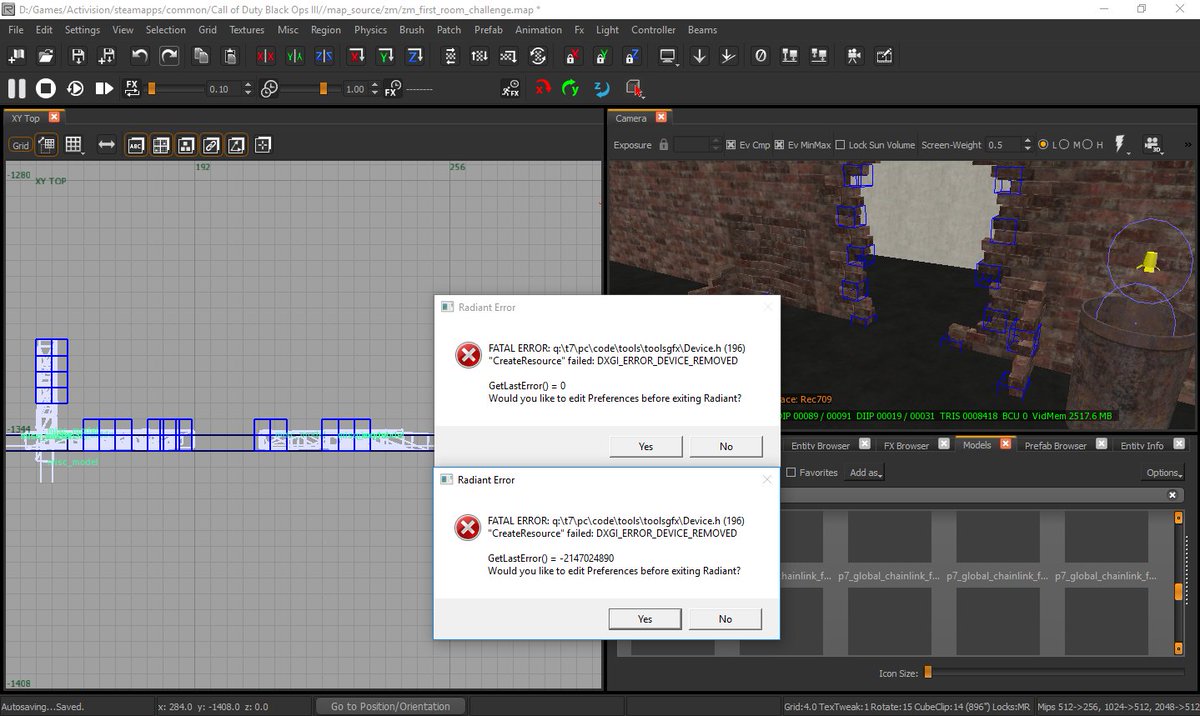The width and height of the screenshot is (1200, 716).
Task: Click No in the upper Radiant Error dialog
Action: [726, 446]
